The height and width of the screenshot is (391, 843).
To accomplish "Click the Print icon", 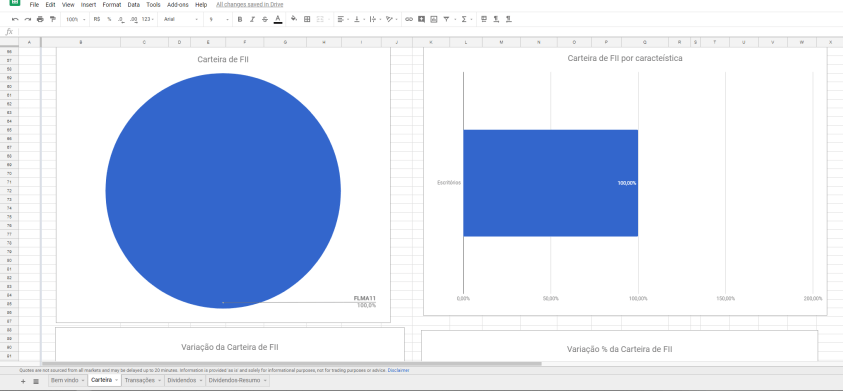I will (40, 19).
